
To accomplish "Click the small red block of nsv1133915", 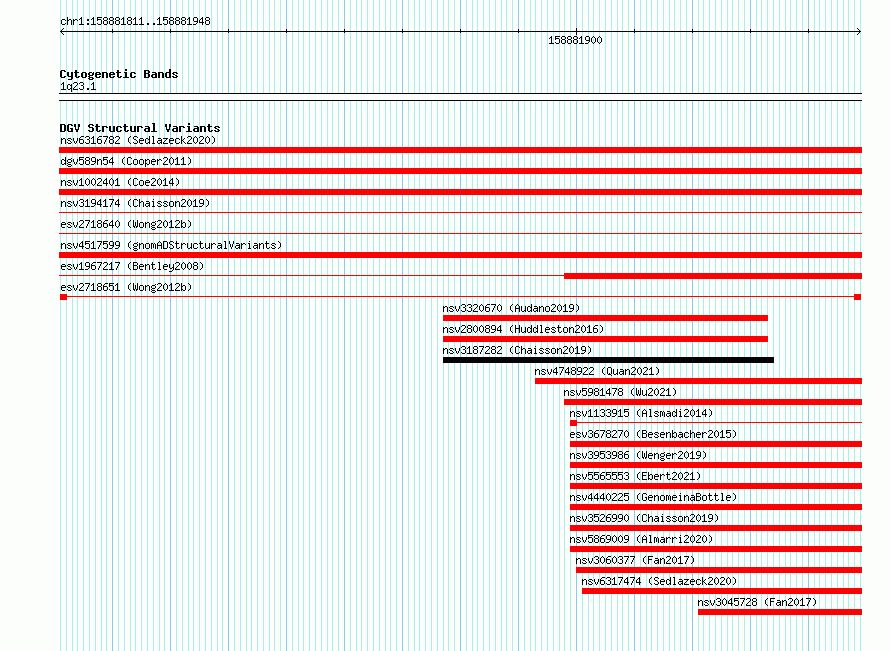I will [573, 423].
